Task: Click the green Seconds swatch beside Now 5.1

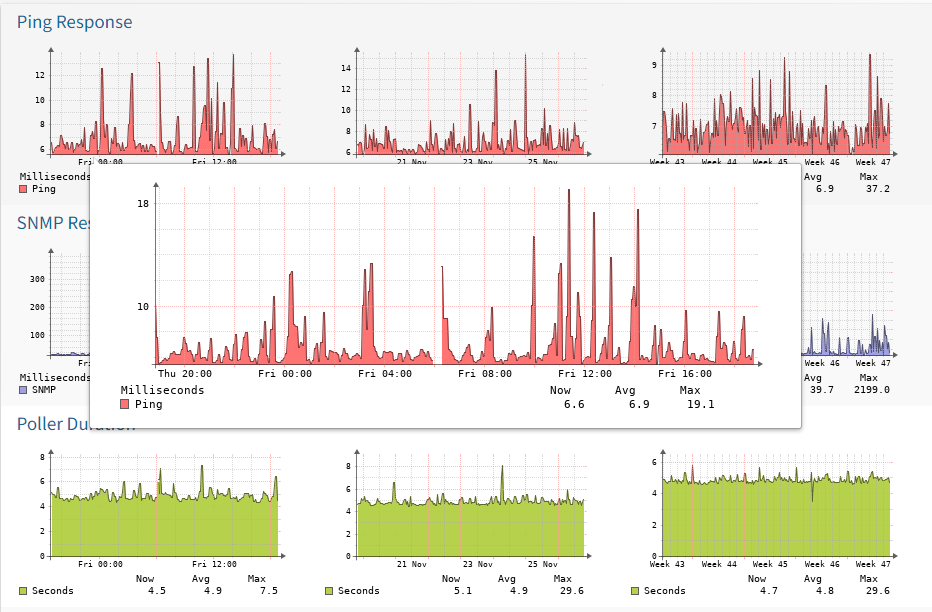Action: 329,591
